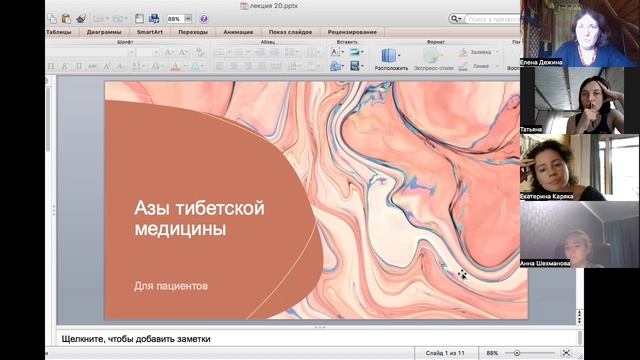Expand the Линия line dropdown arrow
The height and width of the screenshot is (360, 640).
497,66
